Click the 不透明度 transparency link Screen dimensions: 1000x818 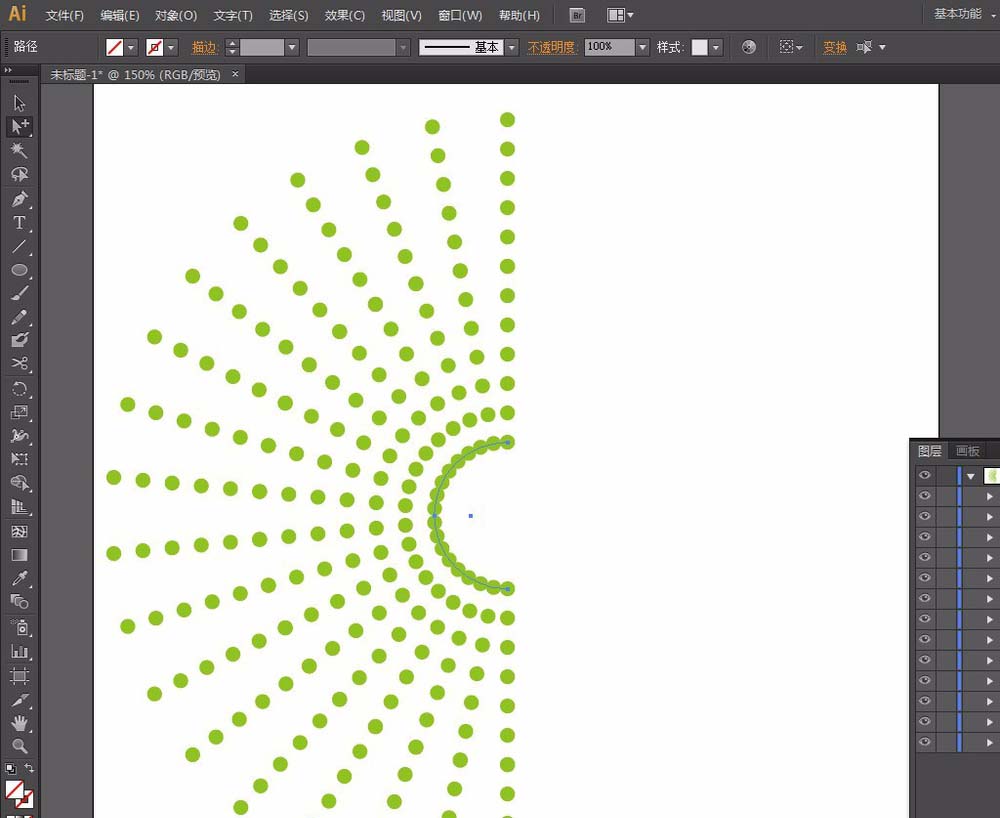click(552, 47)
